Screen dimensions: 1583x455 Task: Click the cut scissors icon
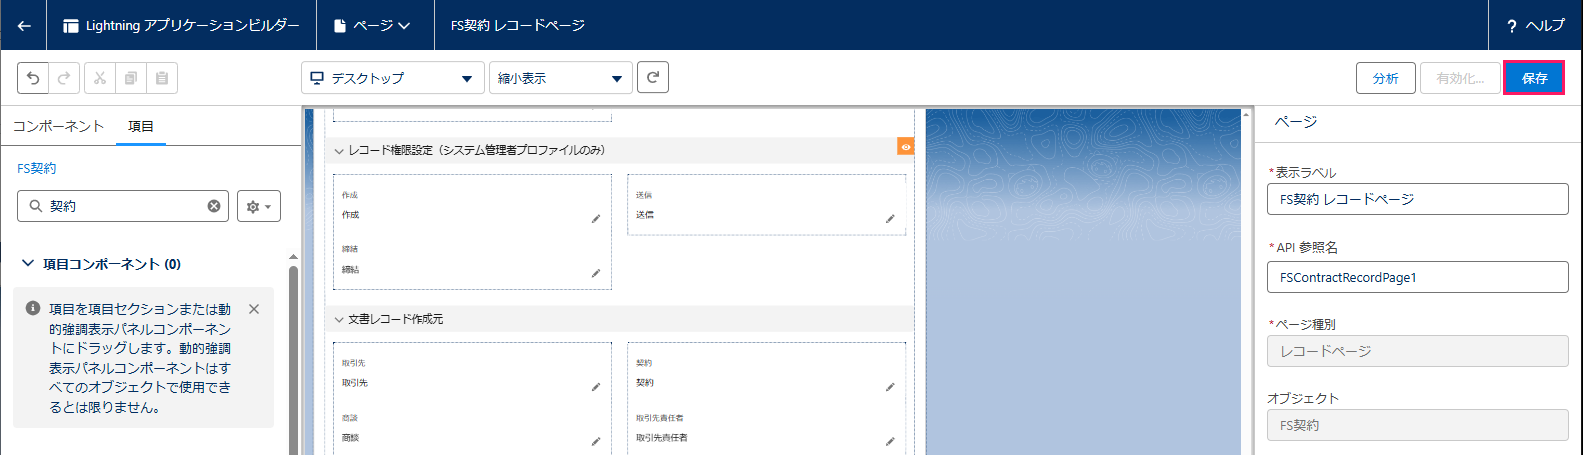(100, 78)
